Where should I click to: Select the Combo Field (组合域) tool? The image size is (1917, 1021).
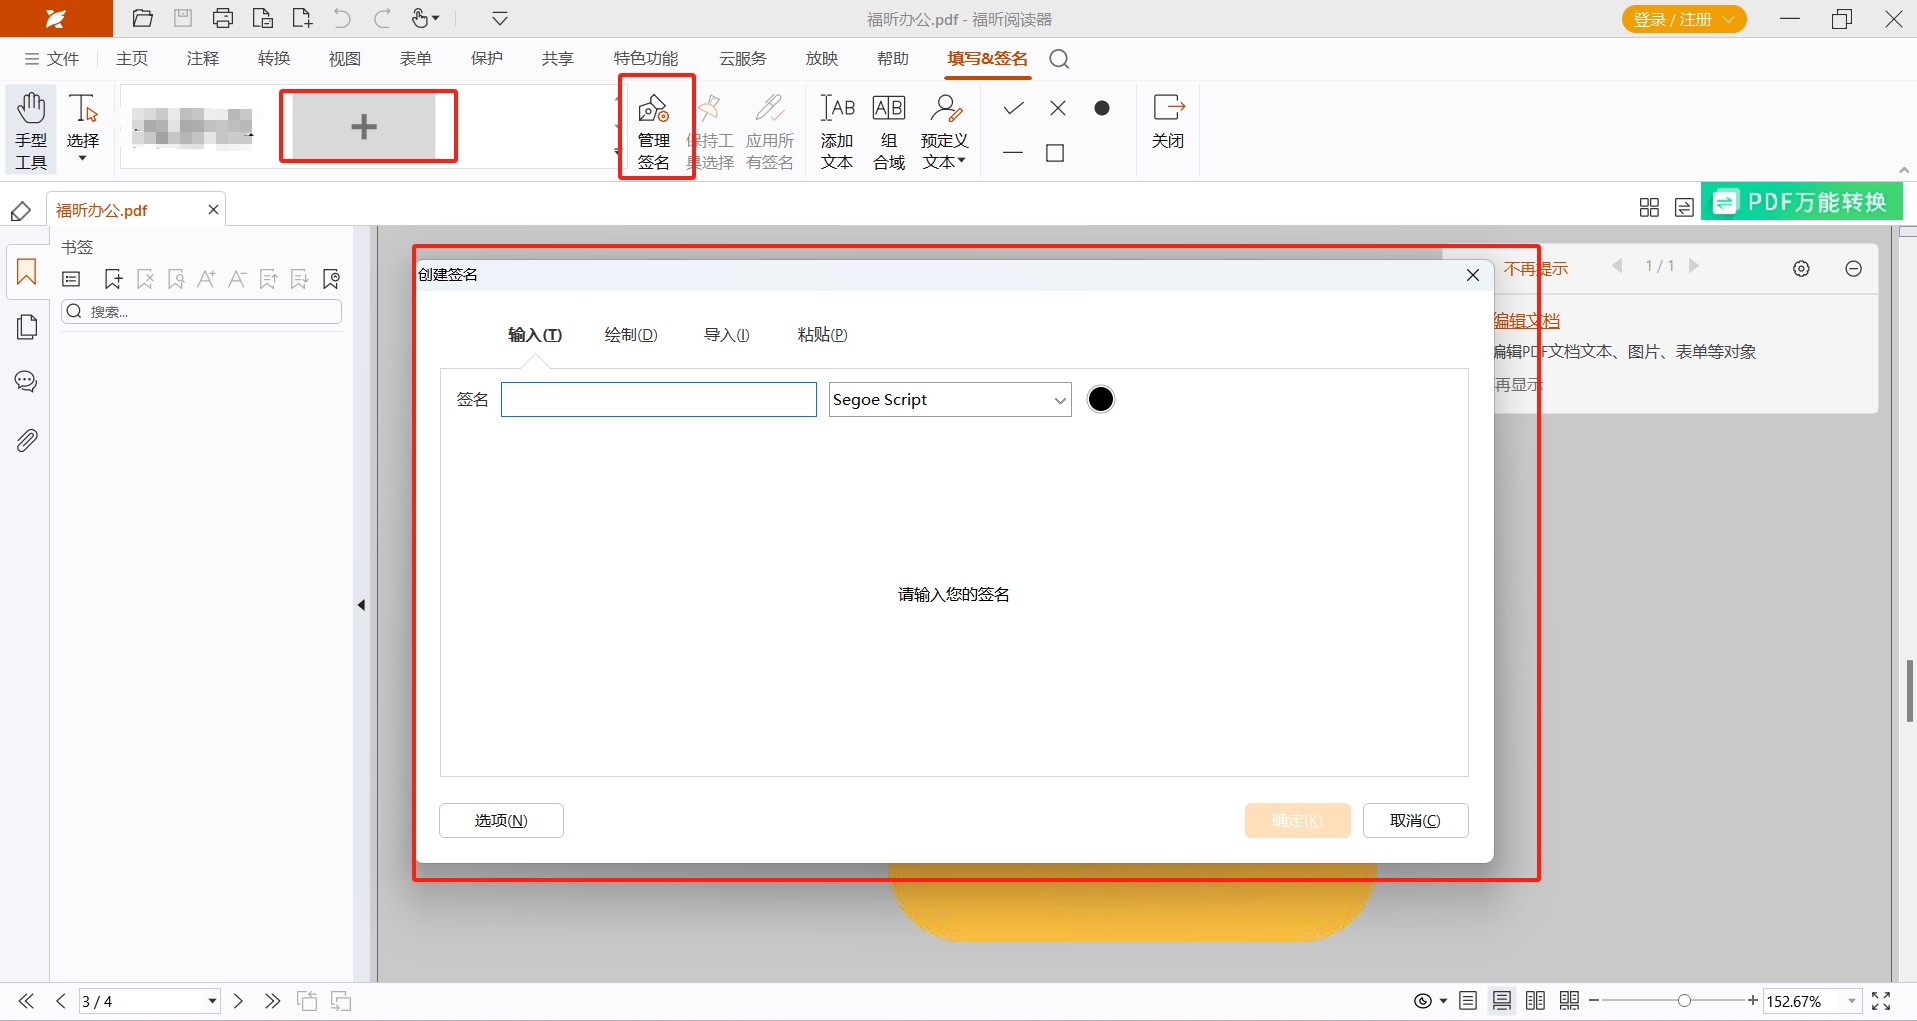[889, 130]
